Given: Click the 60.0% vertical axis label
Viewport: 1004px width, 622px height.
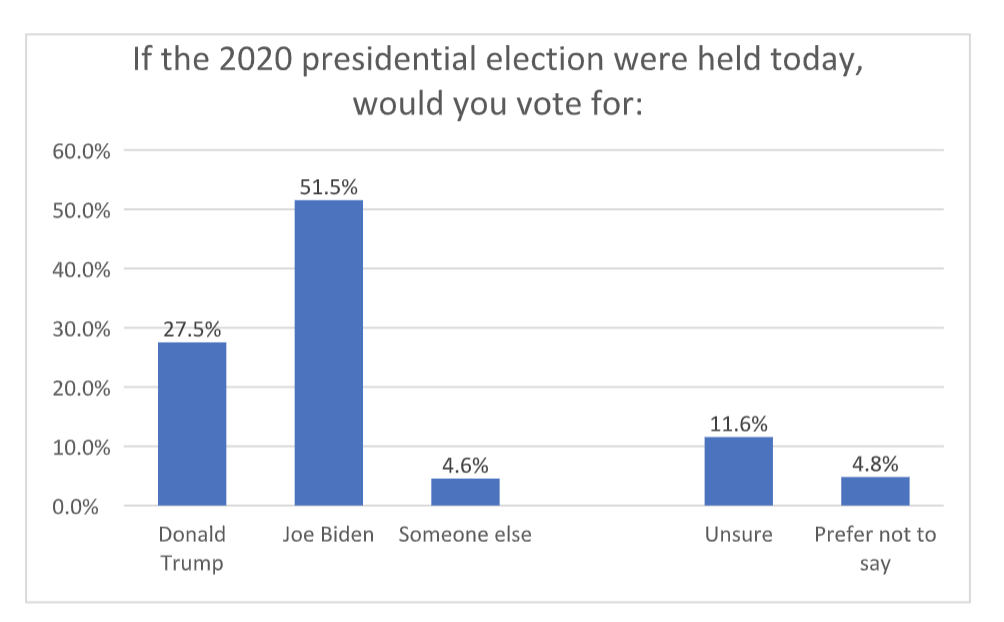Looking at the screenshot, I should [81, 152].
